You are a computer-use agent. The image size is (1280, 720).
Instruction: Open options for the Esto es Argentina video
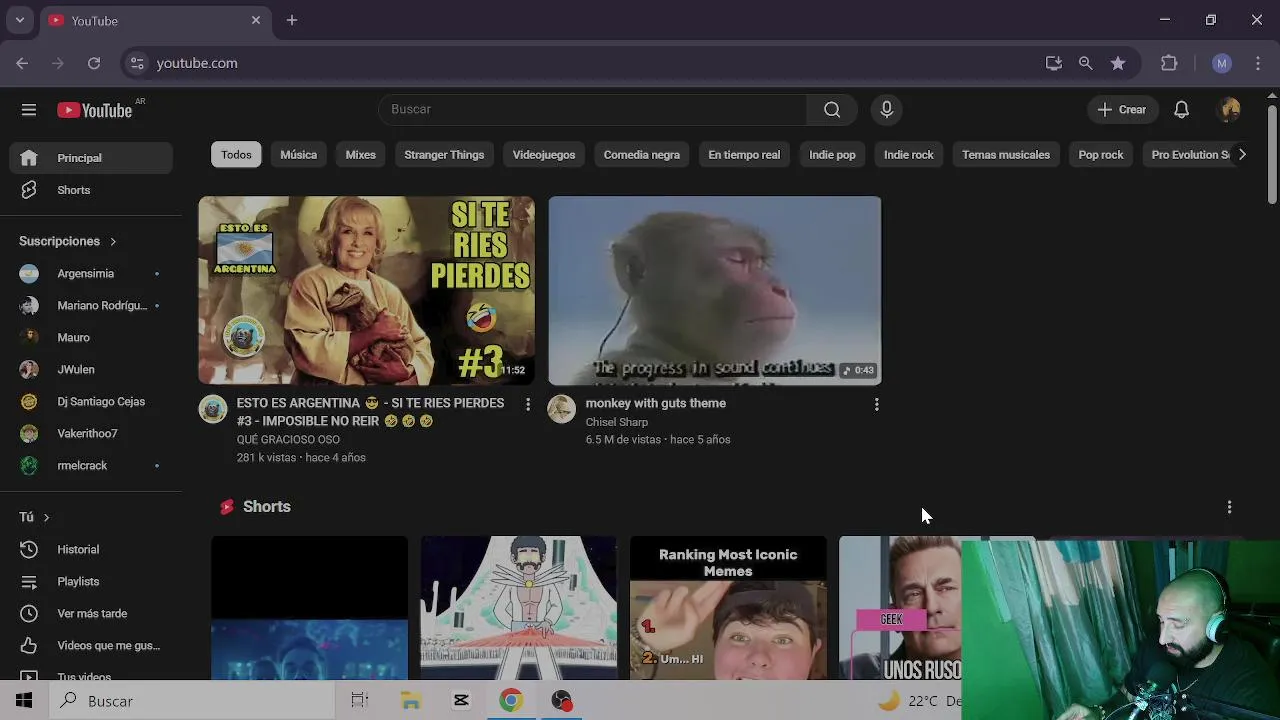[528, 404]
